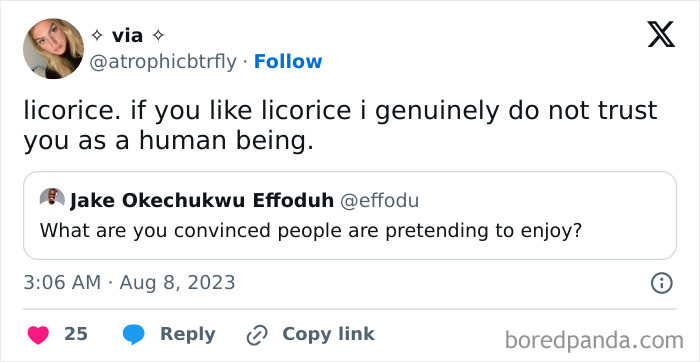This screenshot has height=362, width=700.
Task: Click the @effodu handle in quoted tweet
Action: coord(379,201)
